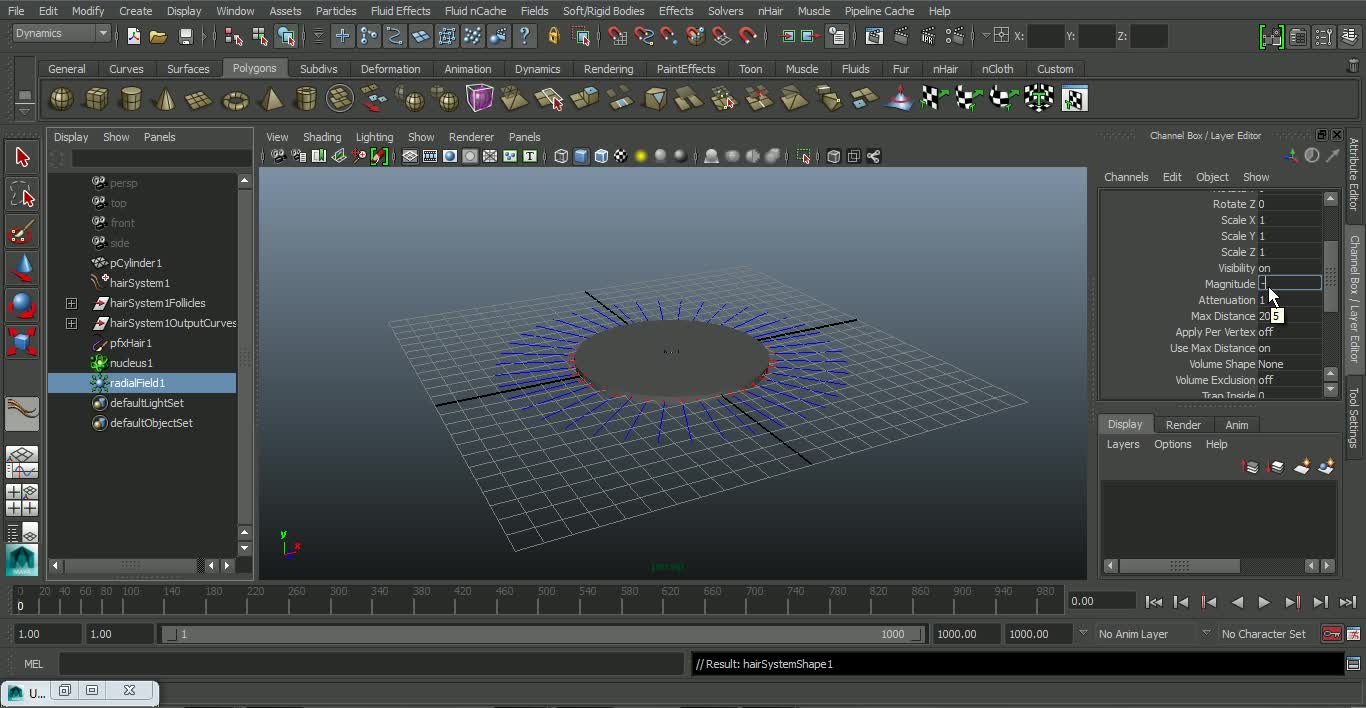Select the Paint Selection tool
1366x708 pixels.
click(x=22, y=231)
